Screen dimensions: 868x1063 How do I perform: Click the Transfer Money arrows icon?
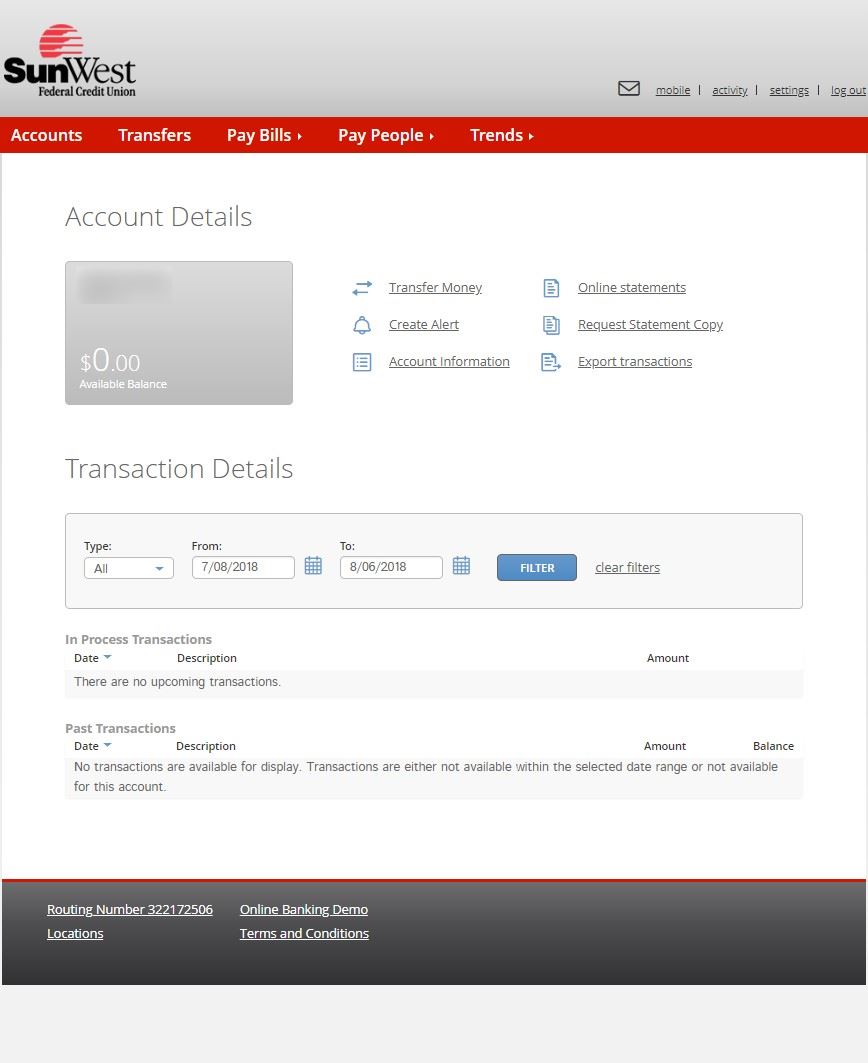tap(362, 288)
